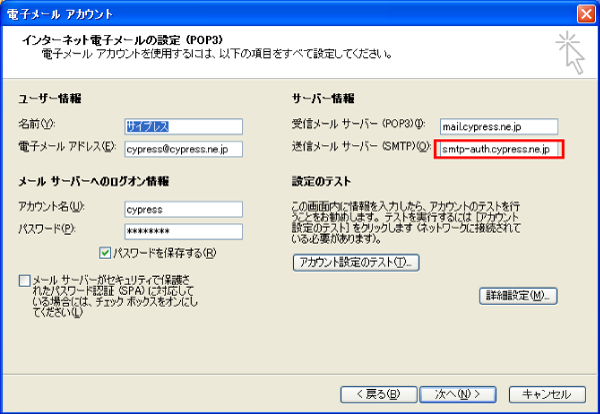The height and width of the screenshot is (414, 600).
Task: Click the 送信メール サーバー (SMTP) label
Action: (362, 147)
